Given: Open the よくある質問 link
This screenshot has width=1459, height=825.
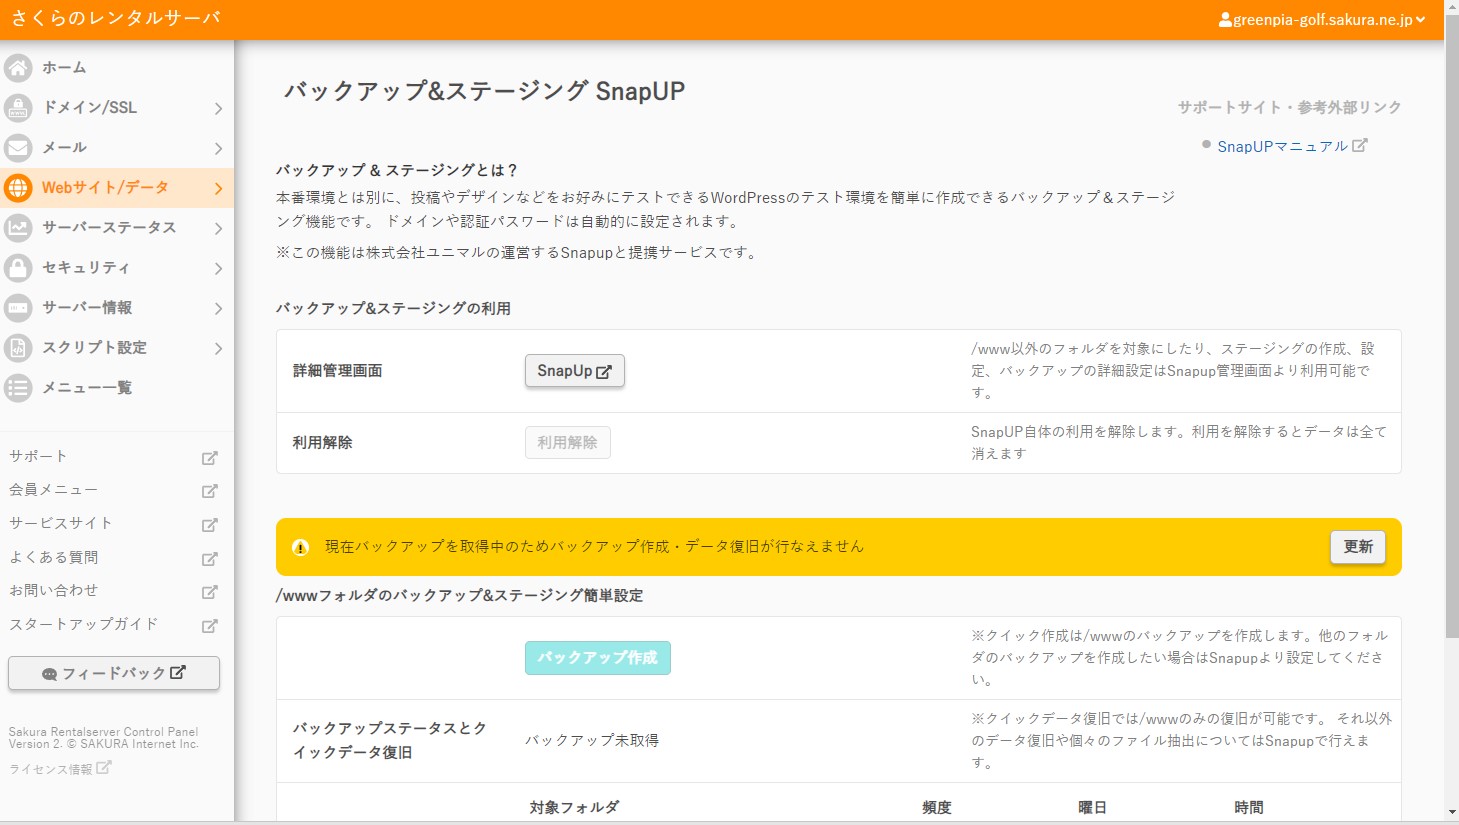Looking at the screenshot, I should coord(54,557).
